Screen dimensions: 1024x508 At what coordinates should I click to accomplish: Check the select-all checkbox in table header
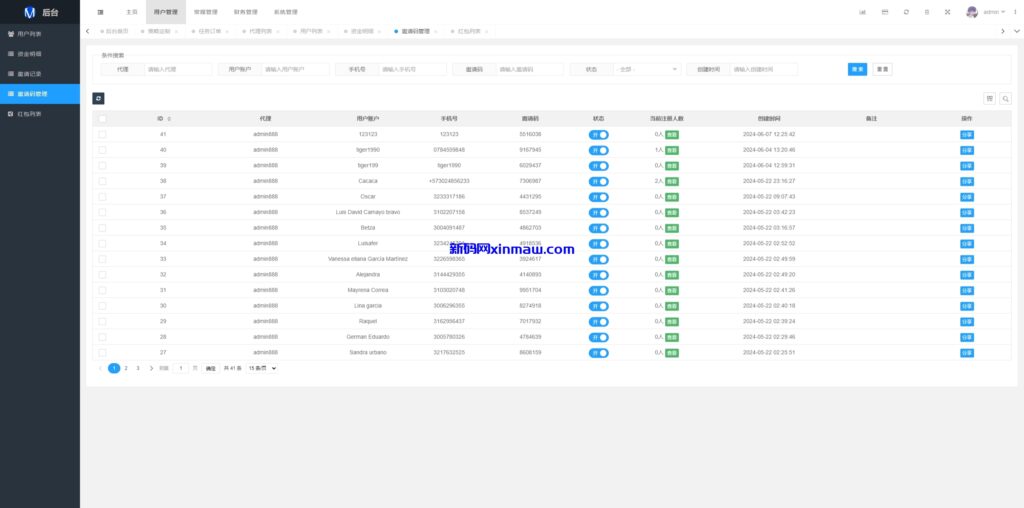click(x=102, y=118)
